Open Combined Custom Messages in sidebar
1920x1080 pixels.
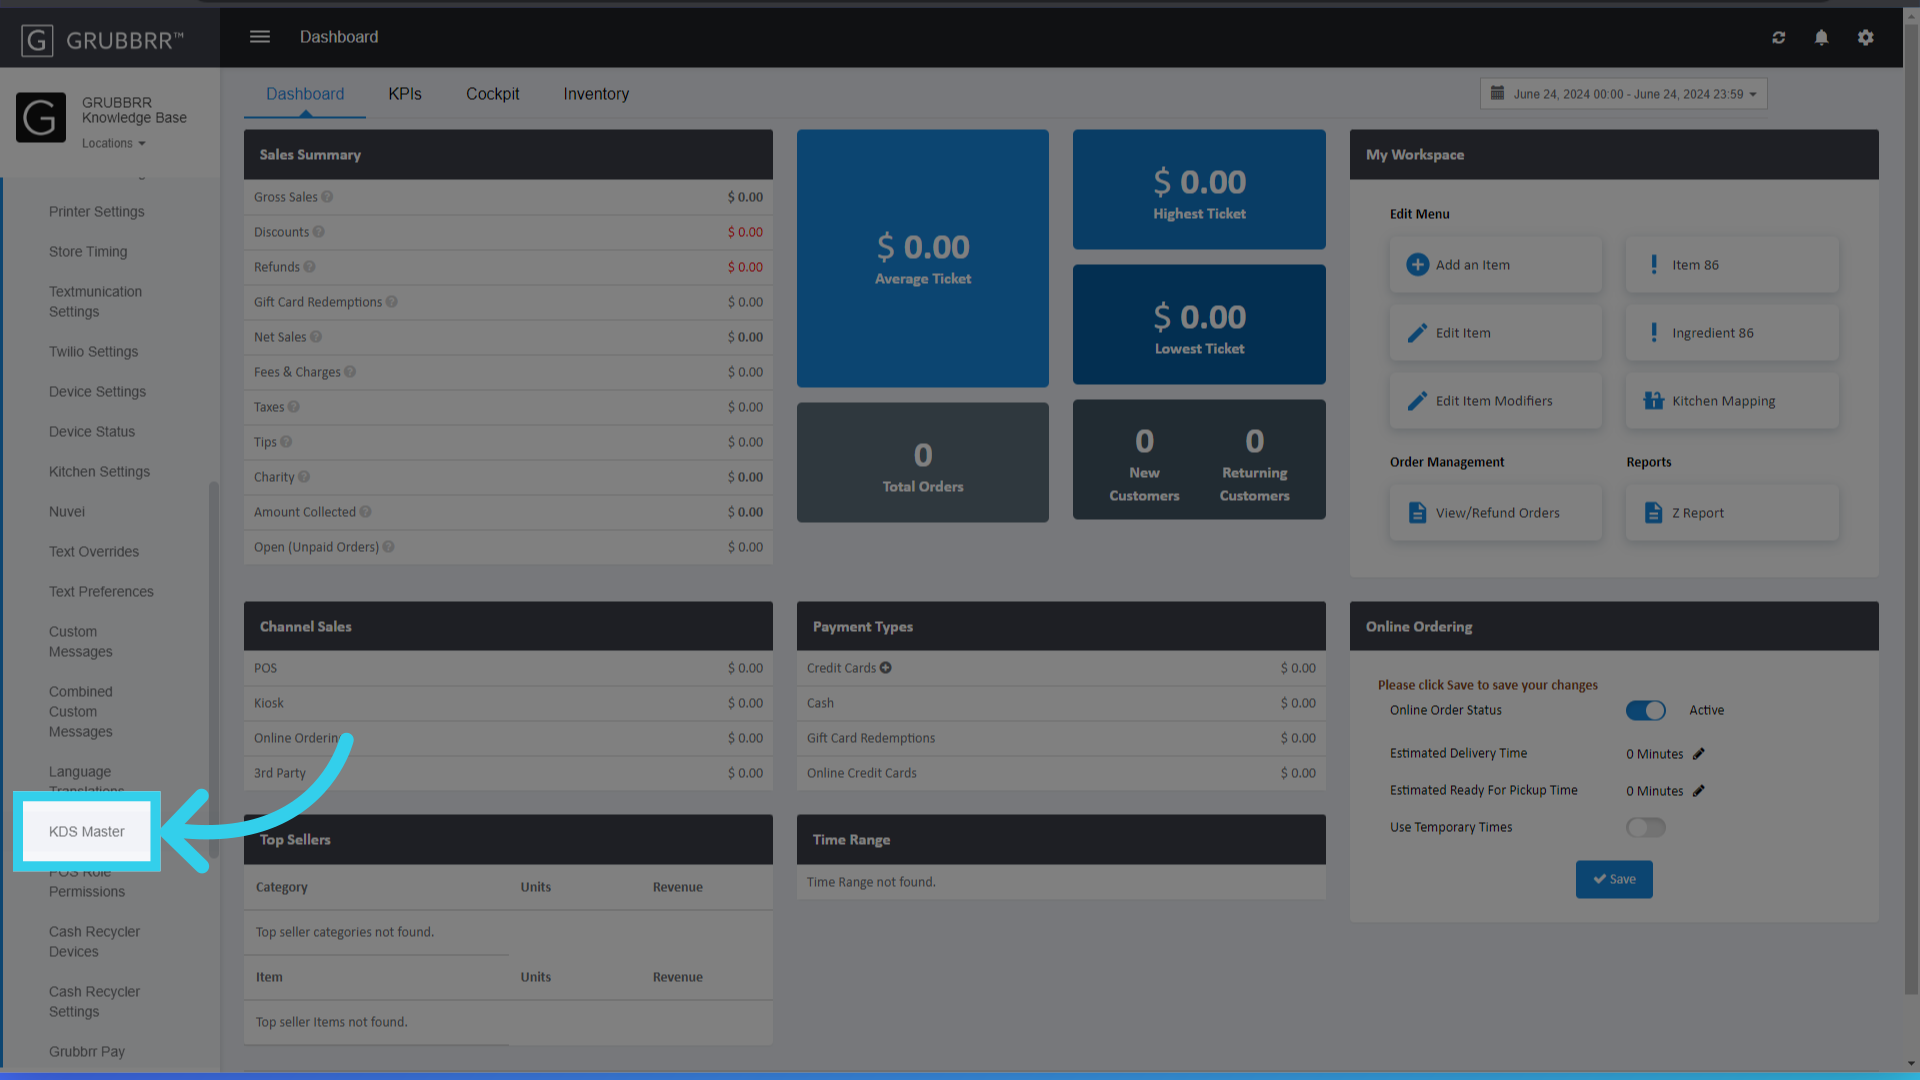(81, 712)
